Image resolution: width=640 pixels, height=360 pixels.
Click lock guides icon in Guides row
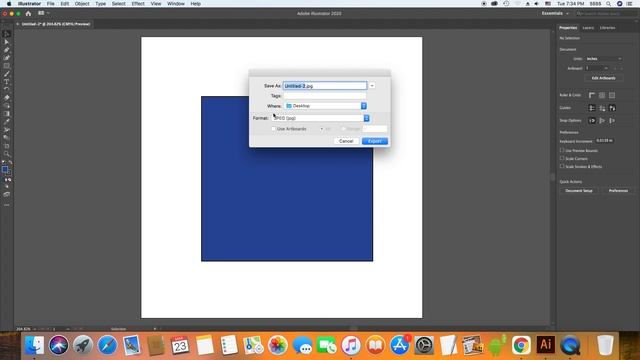pyautogui.click(x=602, y=108)
